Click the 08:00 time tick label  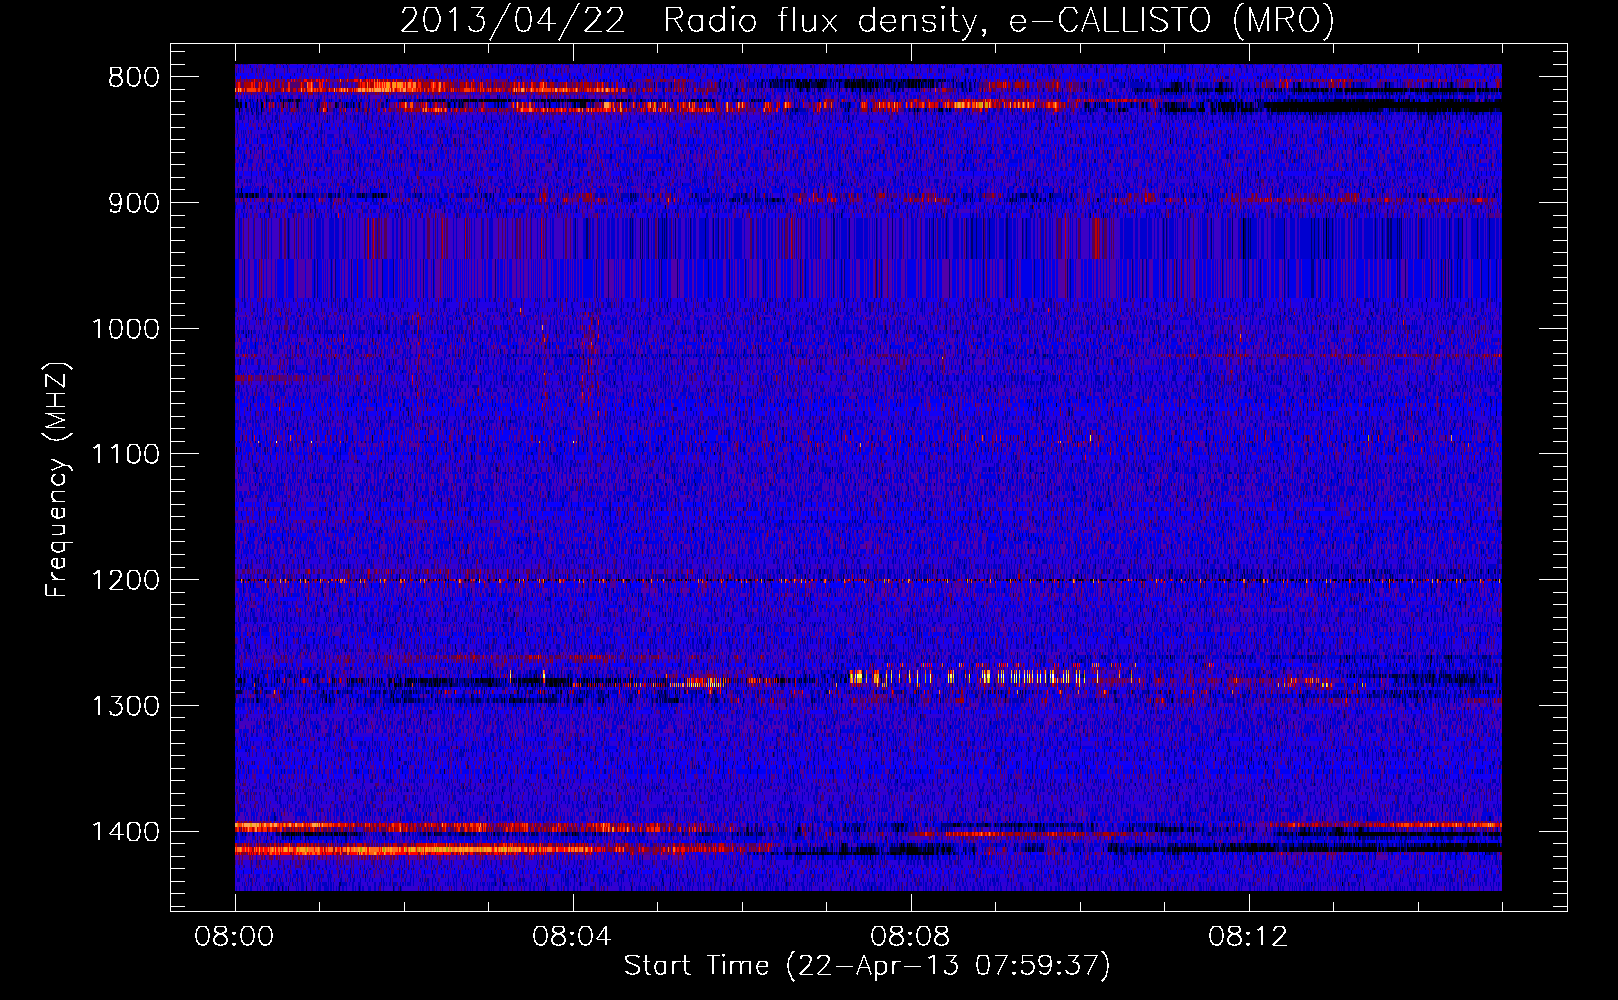coord(234,937)
